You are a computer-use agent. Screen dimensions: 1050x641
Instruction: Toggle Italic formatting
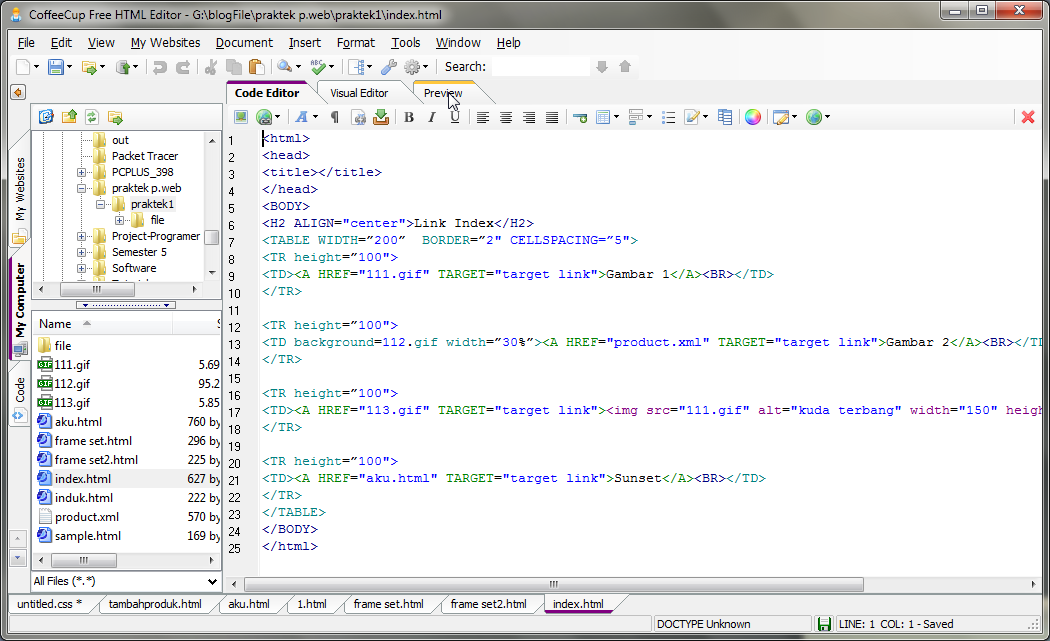432,117
